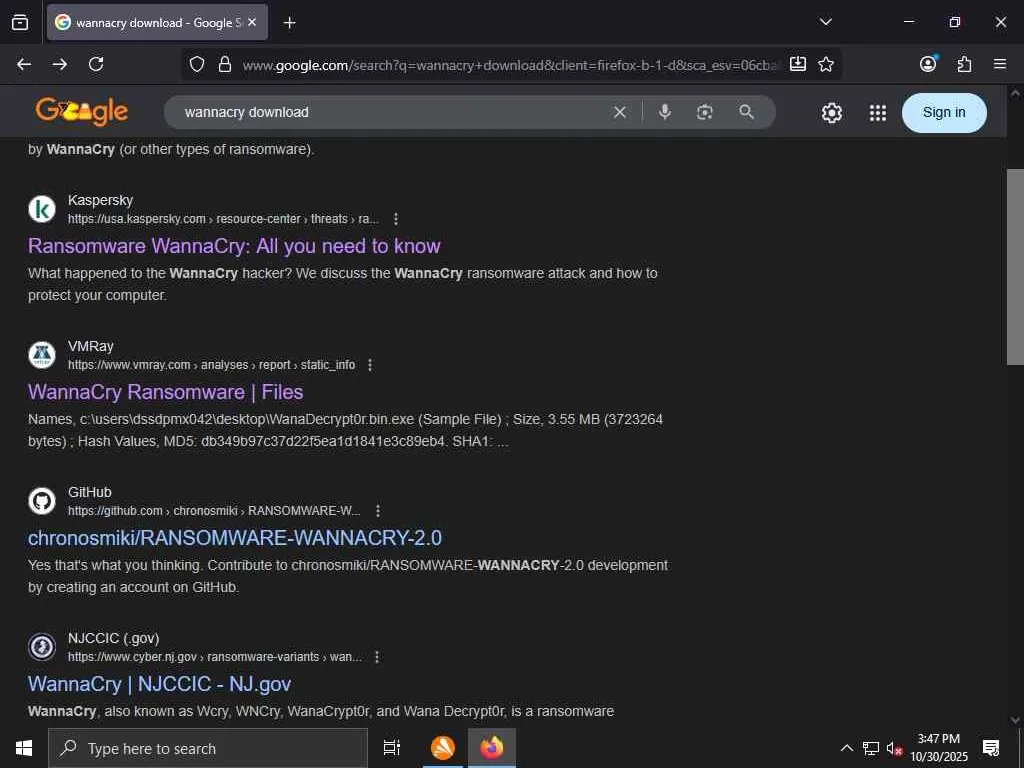Viewport: 1024px width, 768px height.
Task: Click the www.cyber.nj.gov breadcrumb URL
Action: (215, 656)
